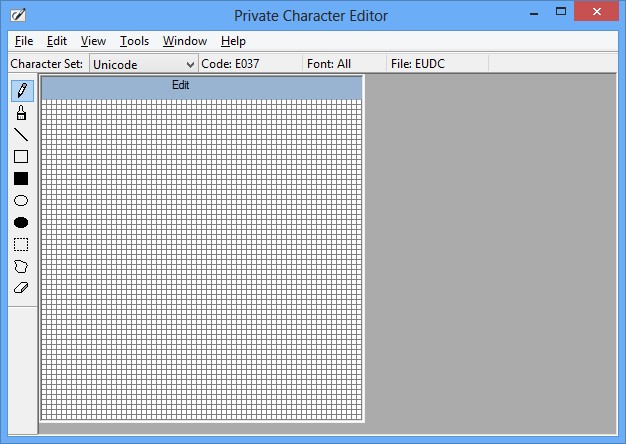Image resolution: width=626 pixels, height=444 pixels.
Task: Click the File: EUDC label
Action: click(418, 64)
